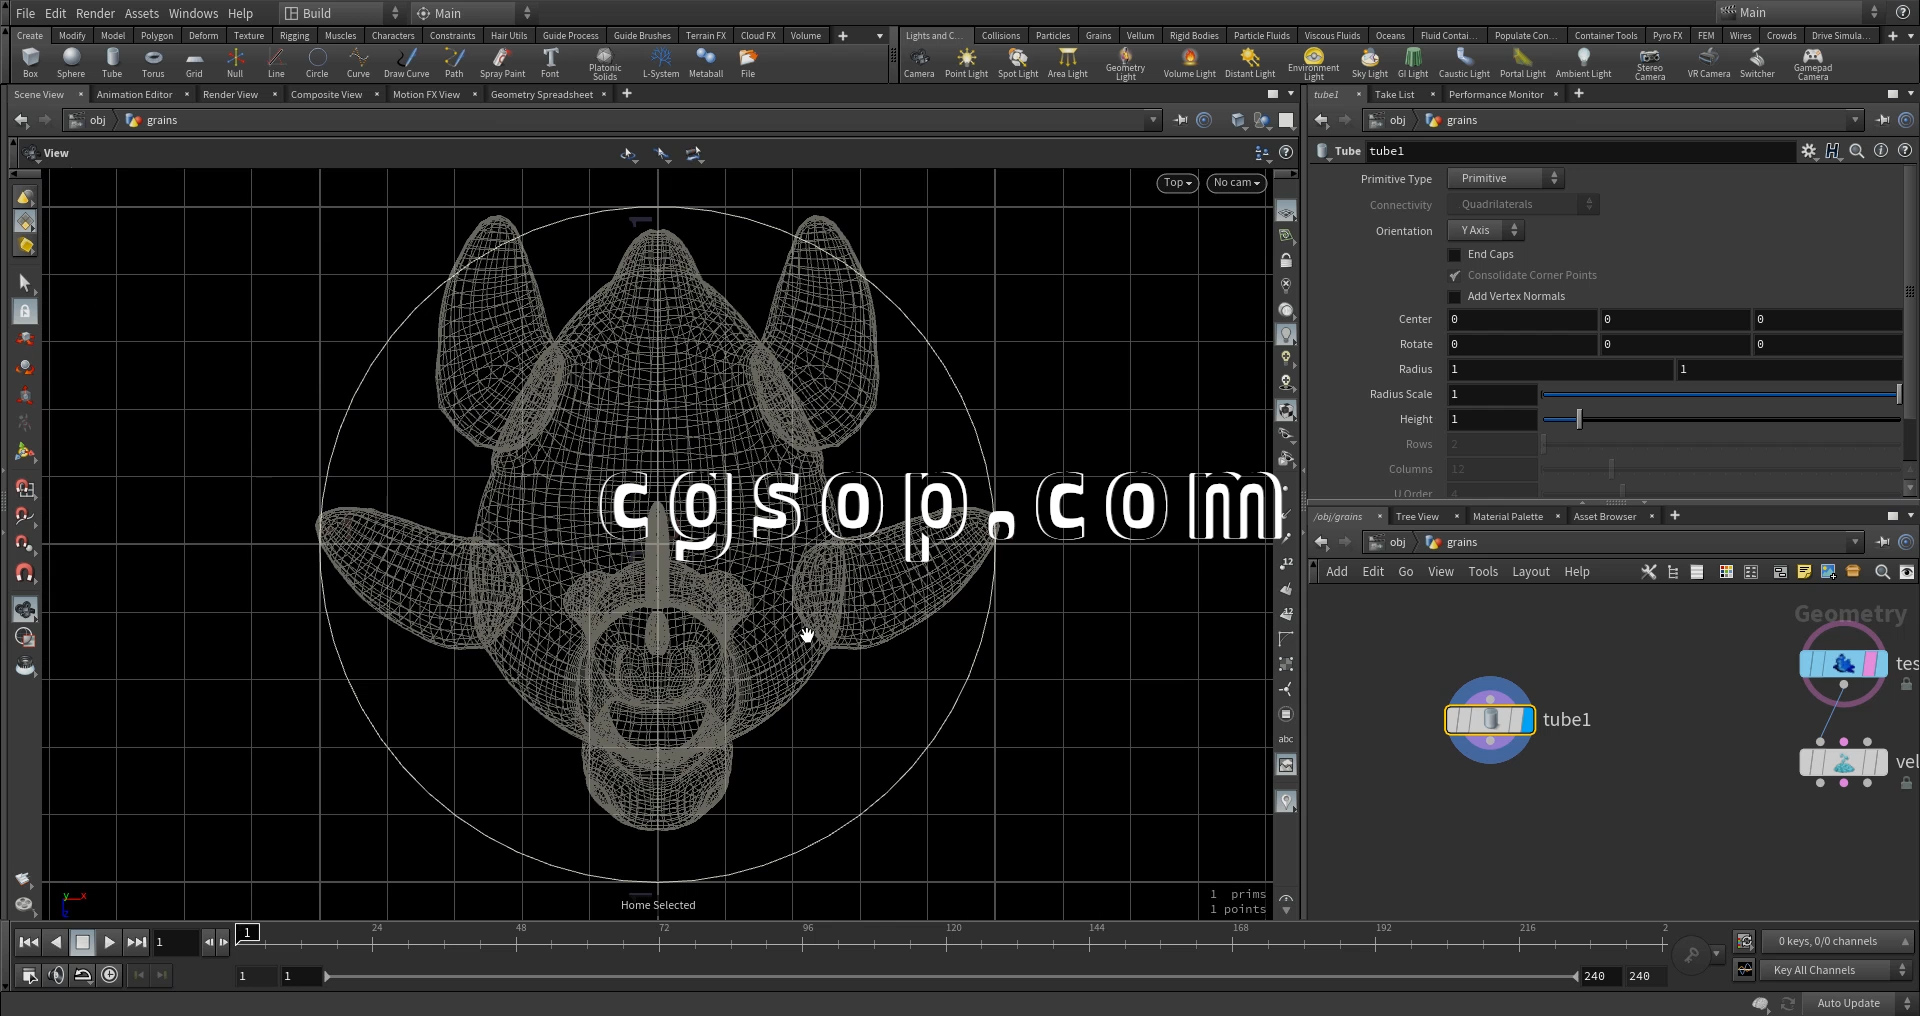This screenshot has height=1016, width=1920.
Task: Toggle Auto Update mode at bottom right
Action: pyautogui.click(x=1848, y=1003)
